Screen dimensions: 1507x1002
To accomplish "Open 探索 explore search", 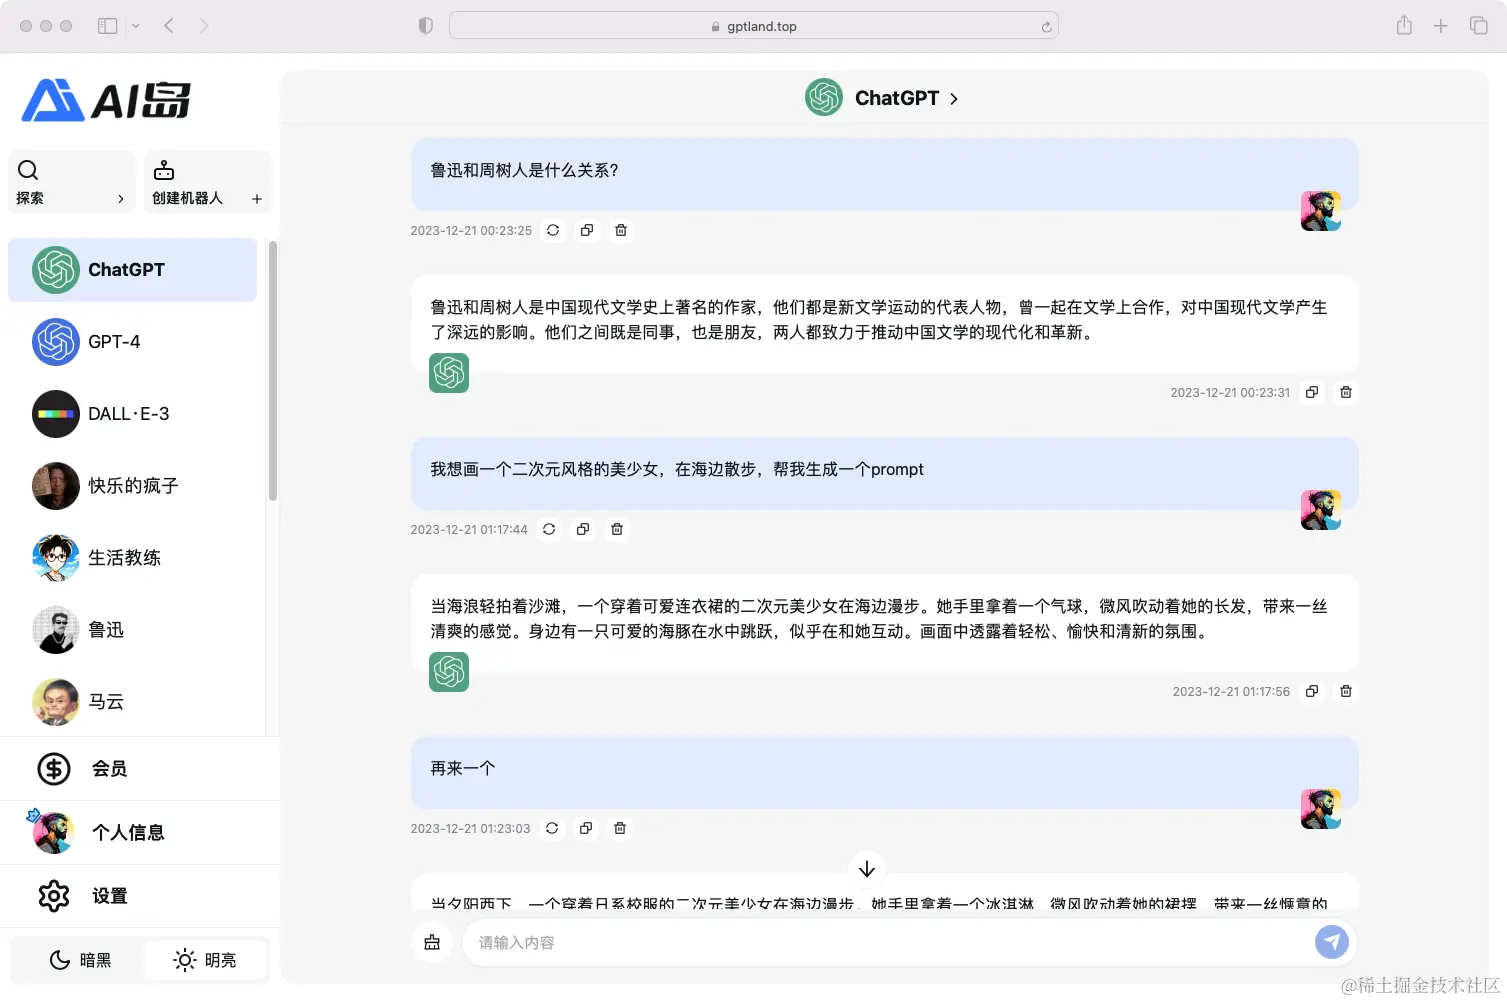I will pyautogui.click(x=71, y=182).
